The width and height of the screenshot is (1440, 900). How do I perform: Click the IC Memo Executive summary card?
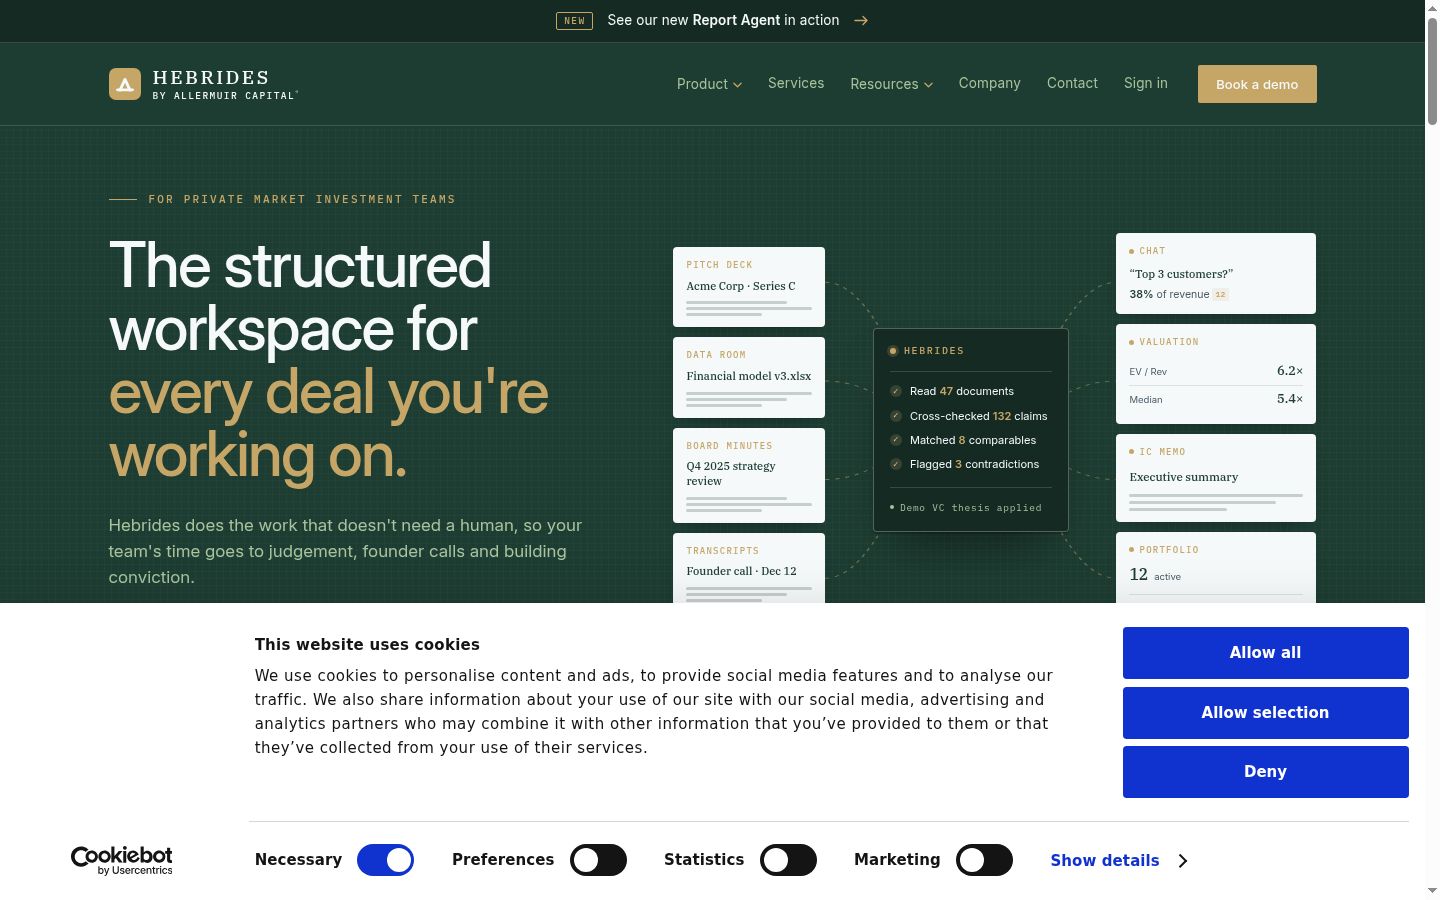[x=1216, y=478]
